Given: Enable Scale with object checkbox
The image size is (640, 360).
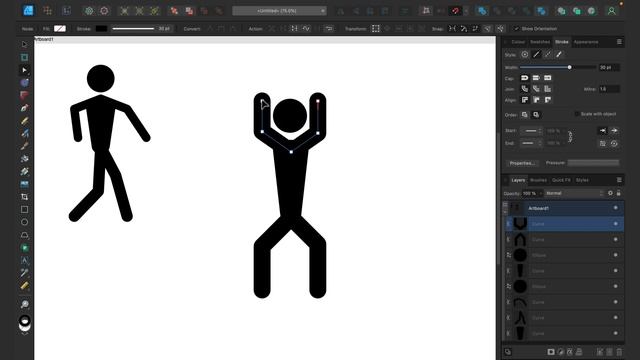Looking at the screenshot, I should (x=577, y=114).
